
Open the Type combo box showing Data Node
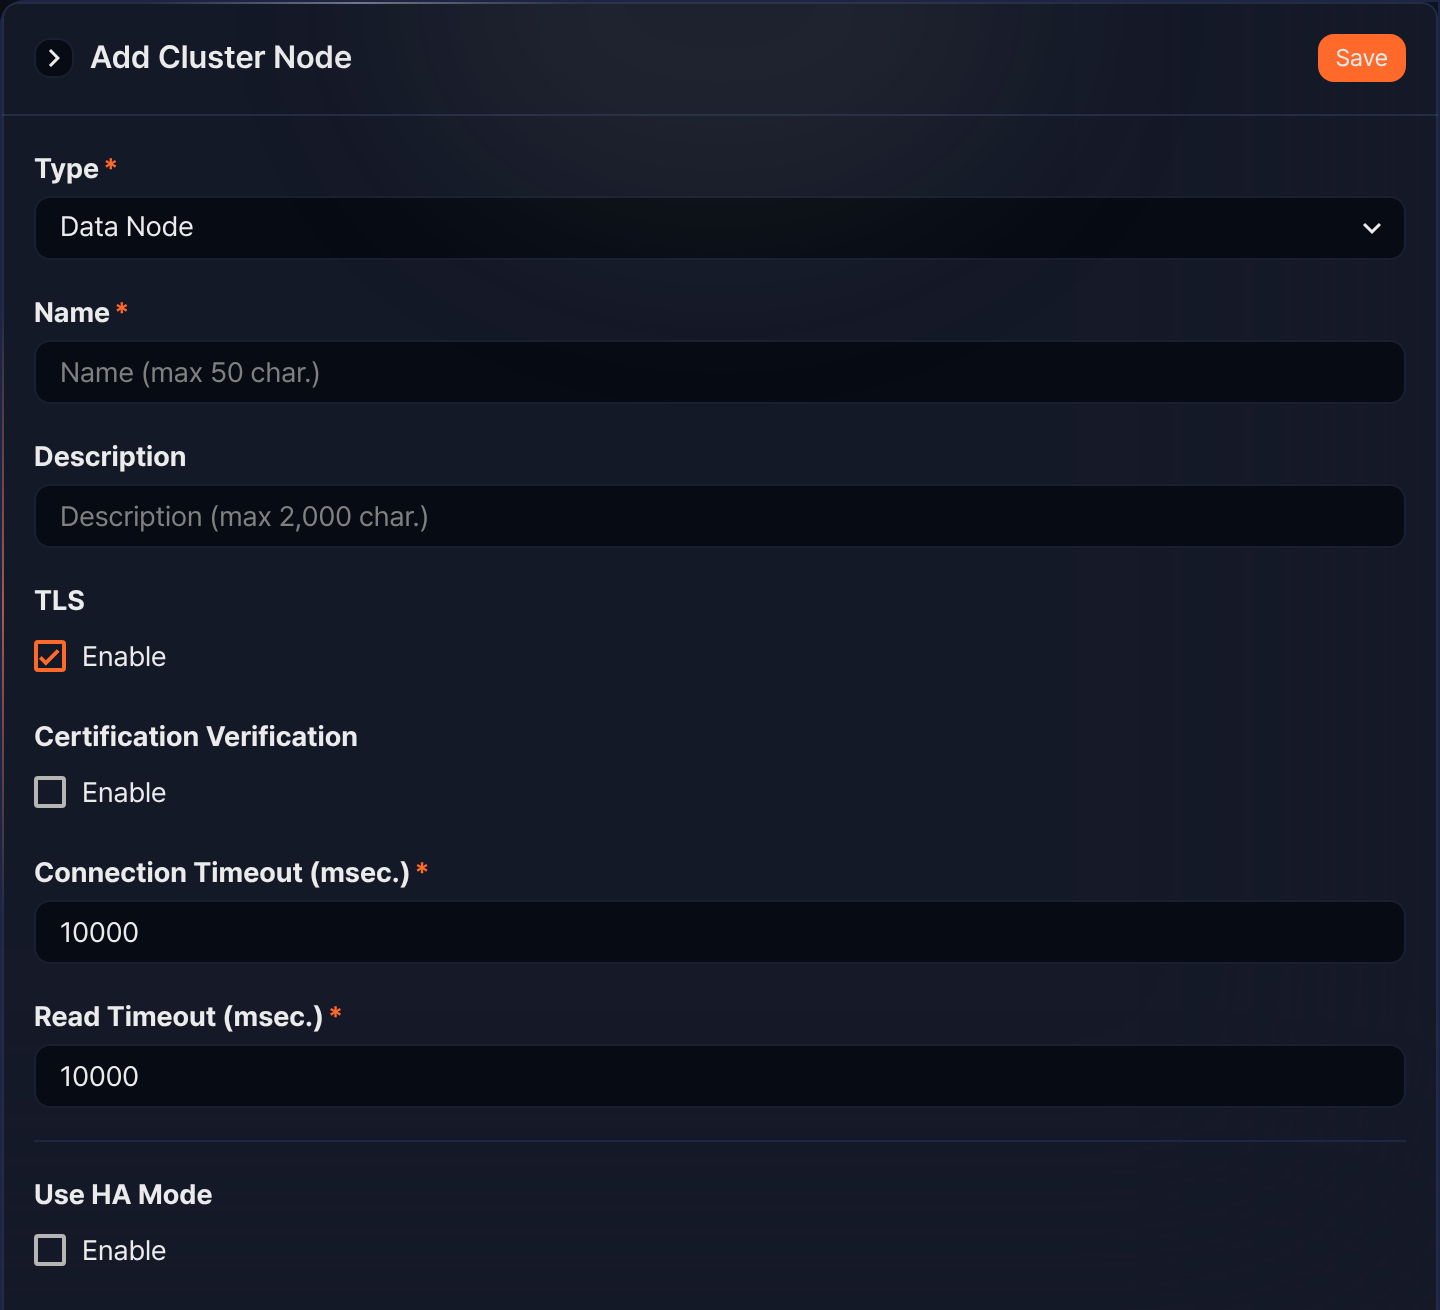[x=719, y=228]
